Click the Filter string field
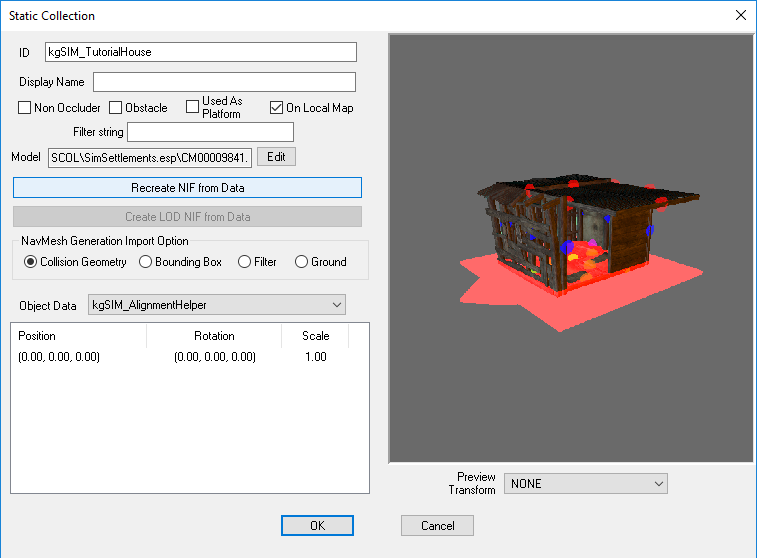757x558 pixels. 210,132
